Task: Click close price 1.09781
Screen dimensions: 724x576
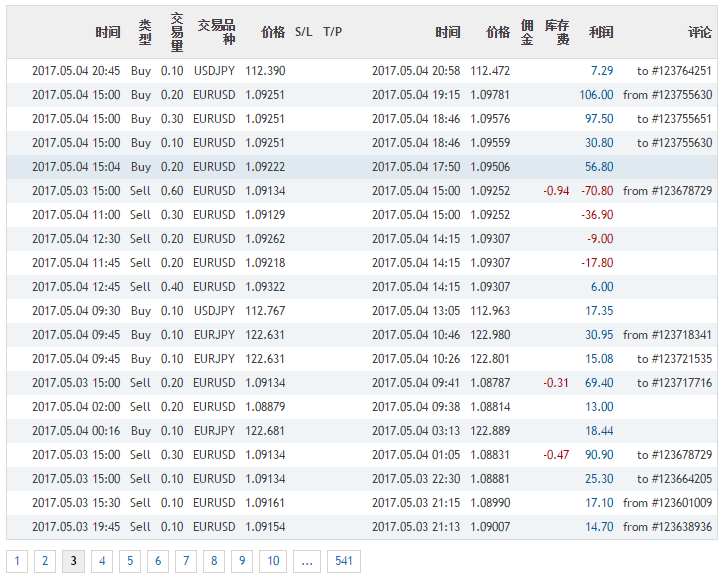Action: pos(490,95)
